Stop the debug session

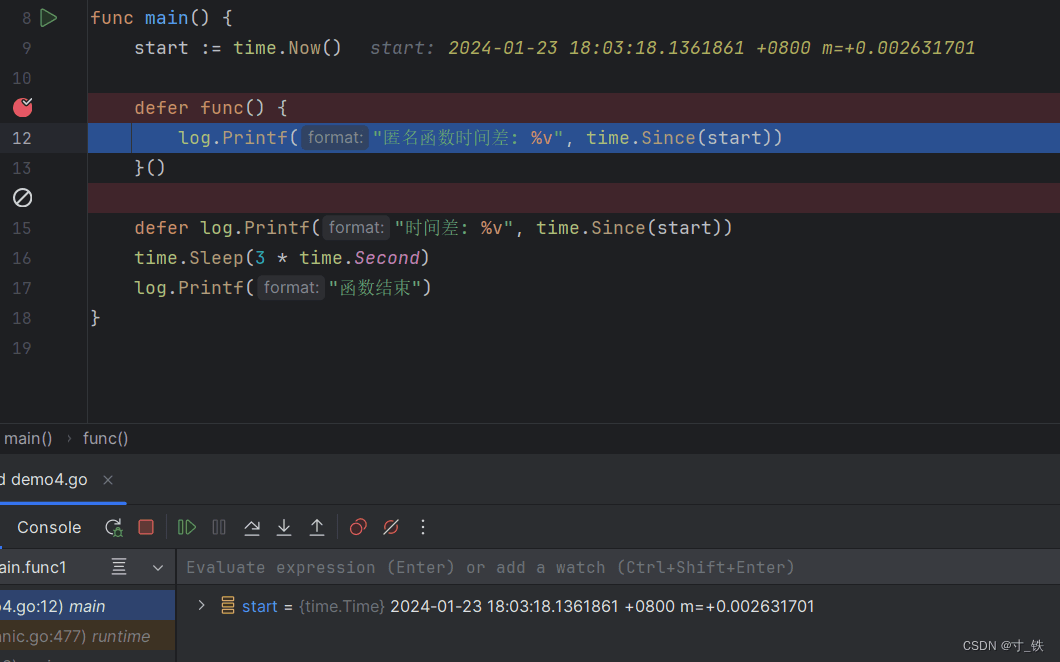(146, 527)
